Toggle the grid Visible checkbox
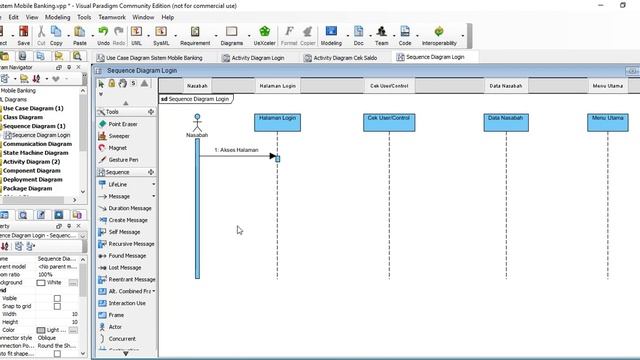This screenshot has width=640, height=360. pos(57,298)
